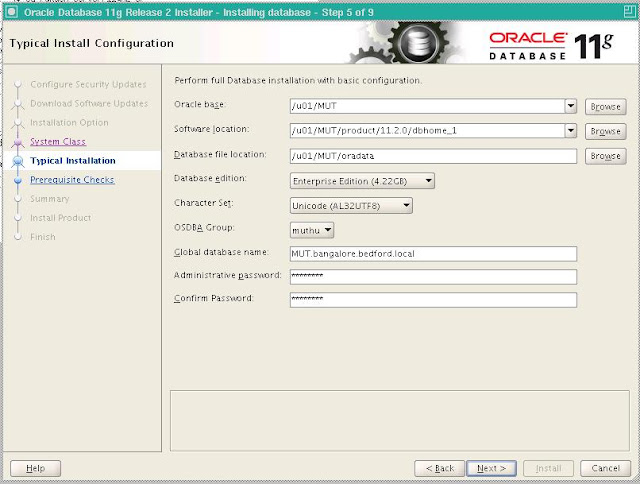Click the Typical Install Configuration heading

91,43
